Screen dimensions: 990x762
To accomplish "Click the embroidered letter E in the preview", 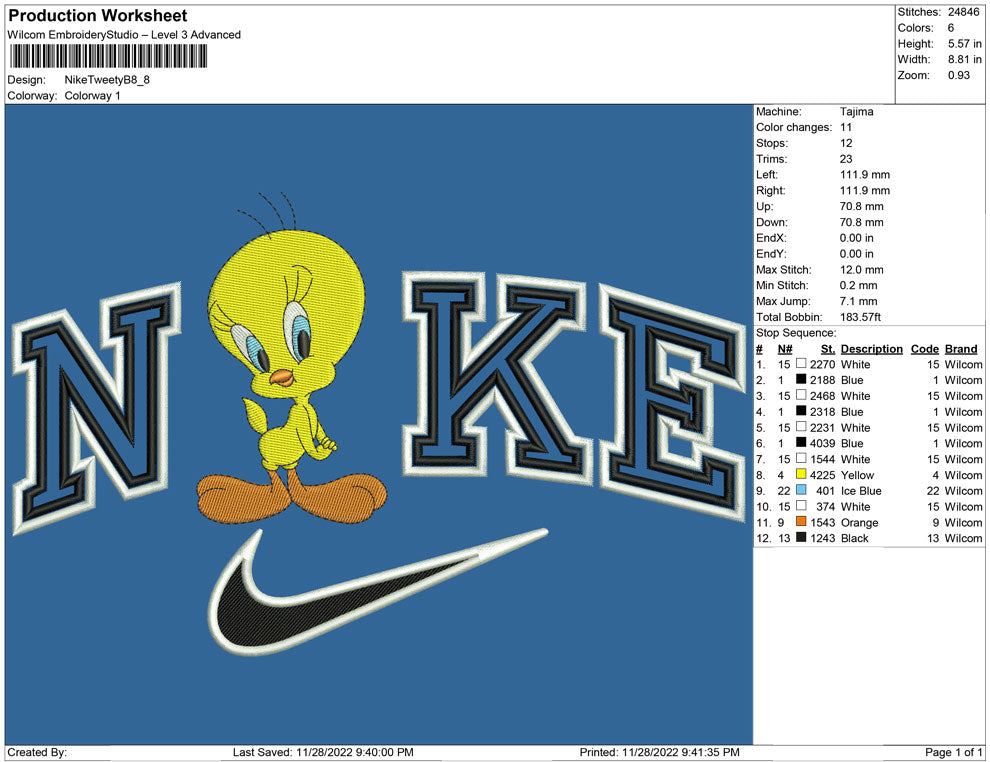I will (x=672, y=402).
